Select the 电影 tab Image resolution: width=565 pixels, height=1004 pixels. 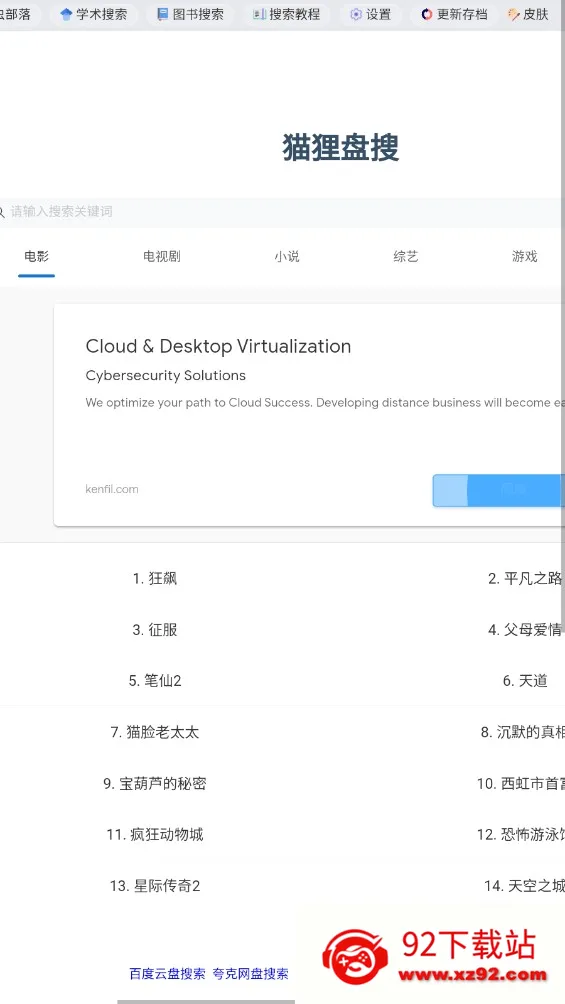click(x=37, y=257)
